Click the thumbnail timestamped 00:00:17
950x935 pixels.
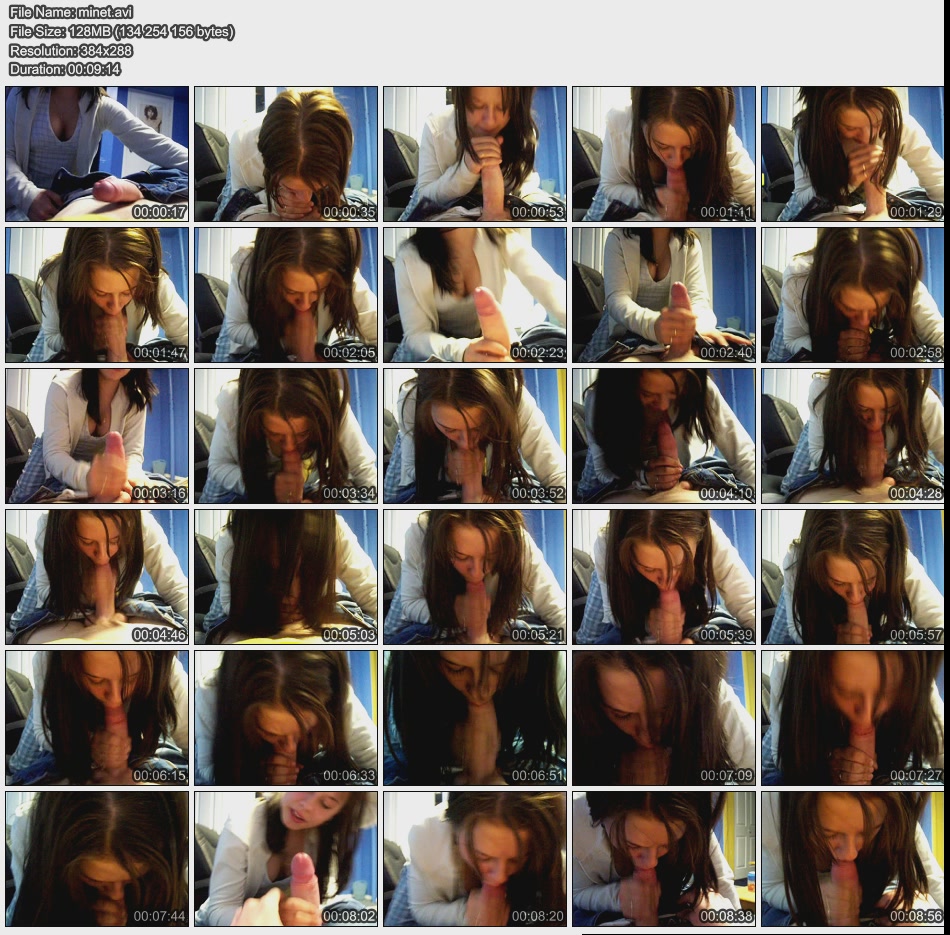coord(97,154)
